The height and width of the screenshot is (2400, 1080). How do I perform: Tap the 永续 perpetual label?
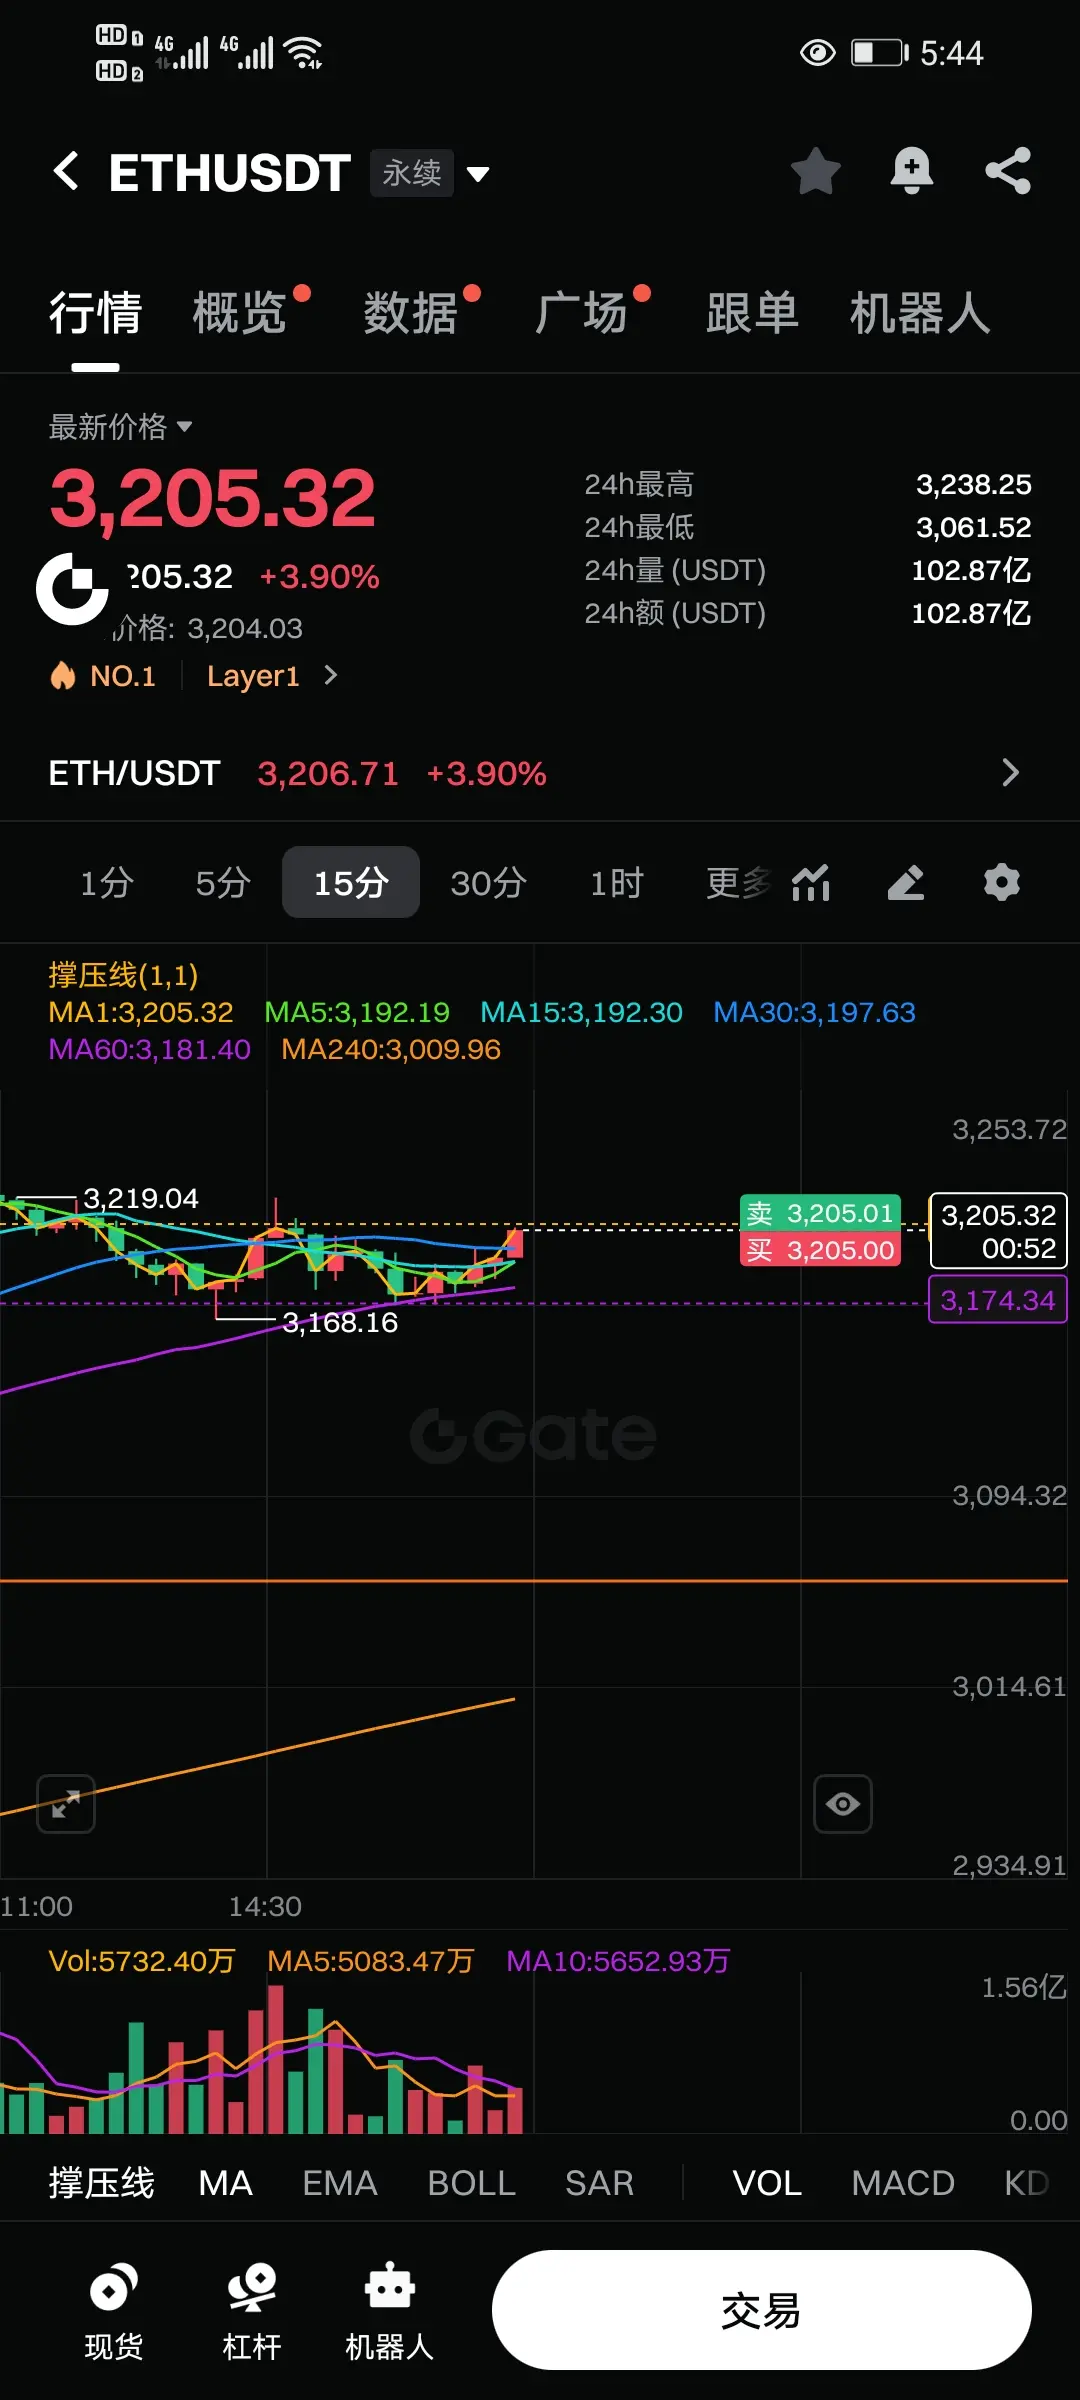pyautogui.click(x=412, y=173)
